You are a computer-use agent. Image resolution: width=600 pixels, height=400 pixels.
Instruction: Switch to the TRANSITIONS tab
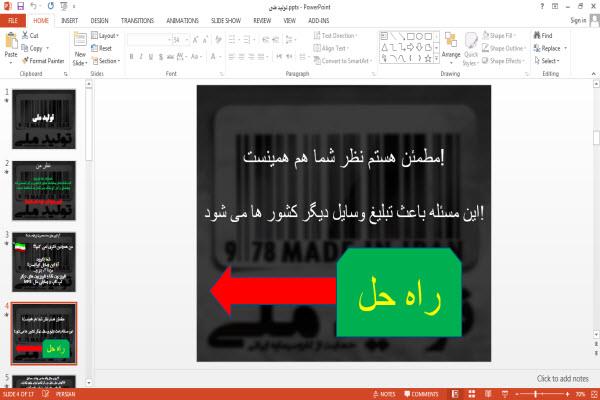point(137,21)
